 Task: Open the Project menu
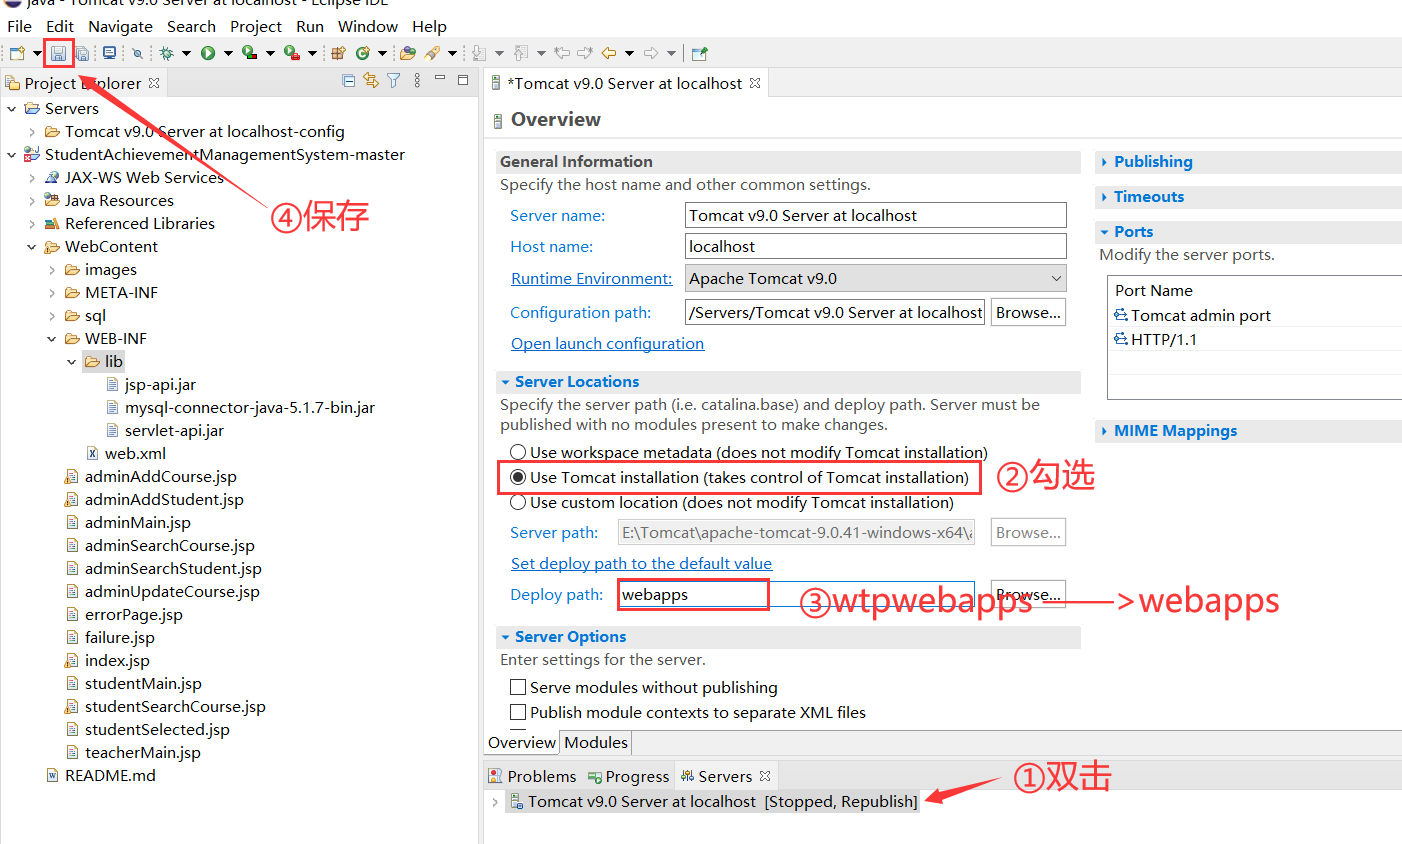256,26
